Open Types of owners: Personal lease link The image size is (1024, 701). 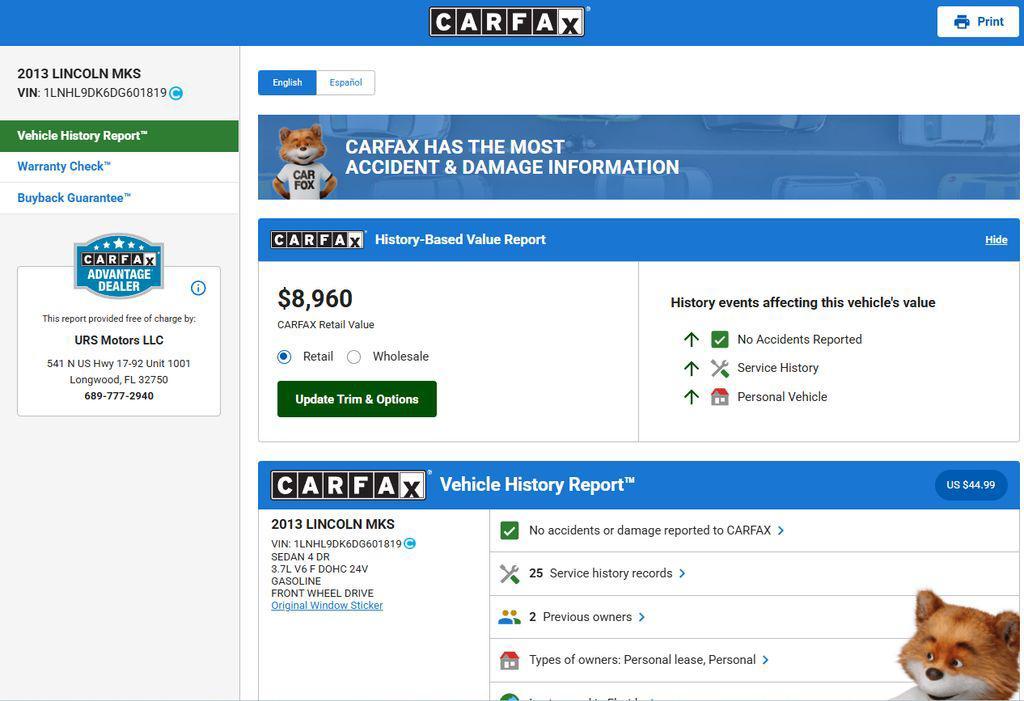[642, 660]
